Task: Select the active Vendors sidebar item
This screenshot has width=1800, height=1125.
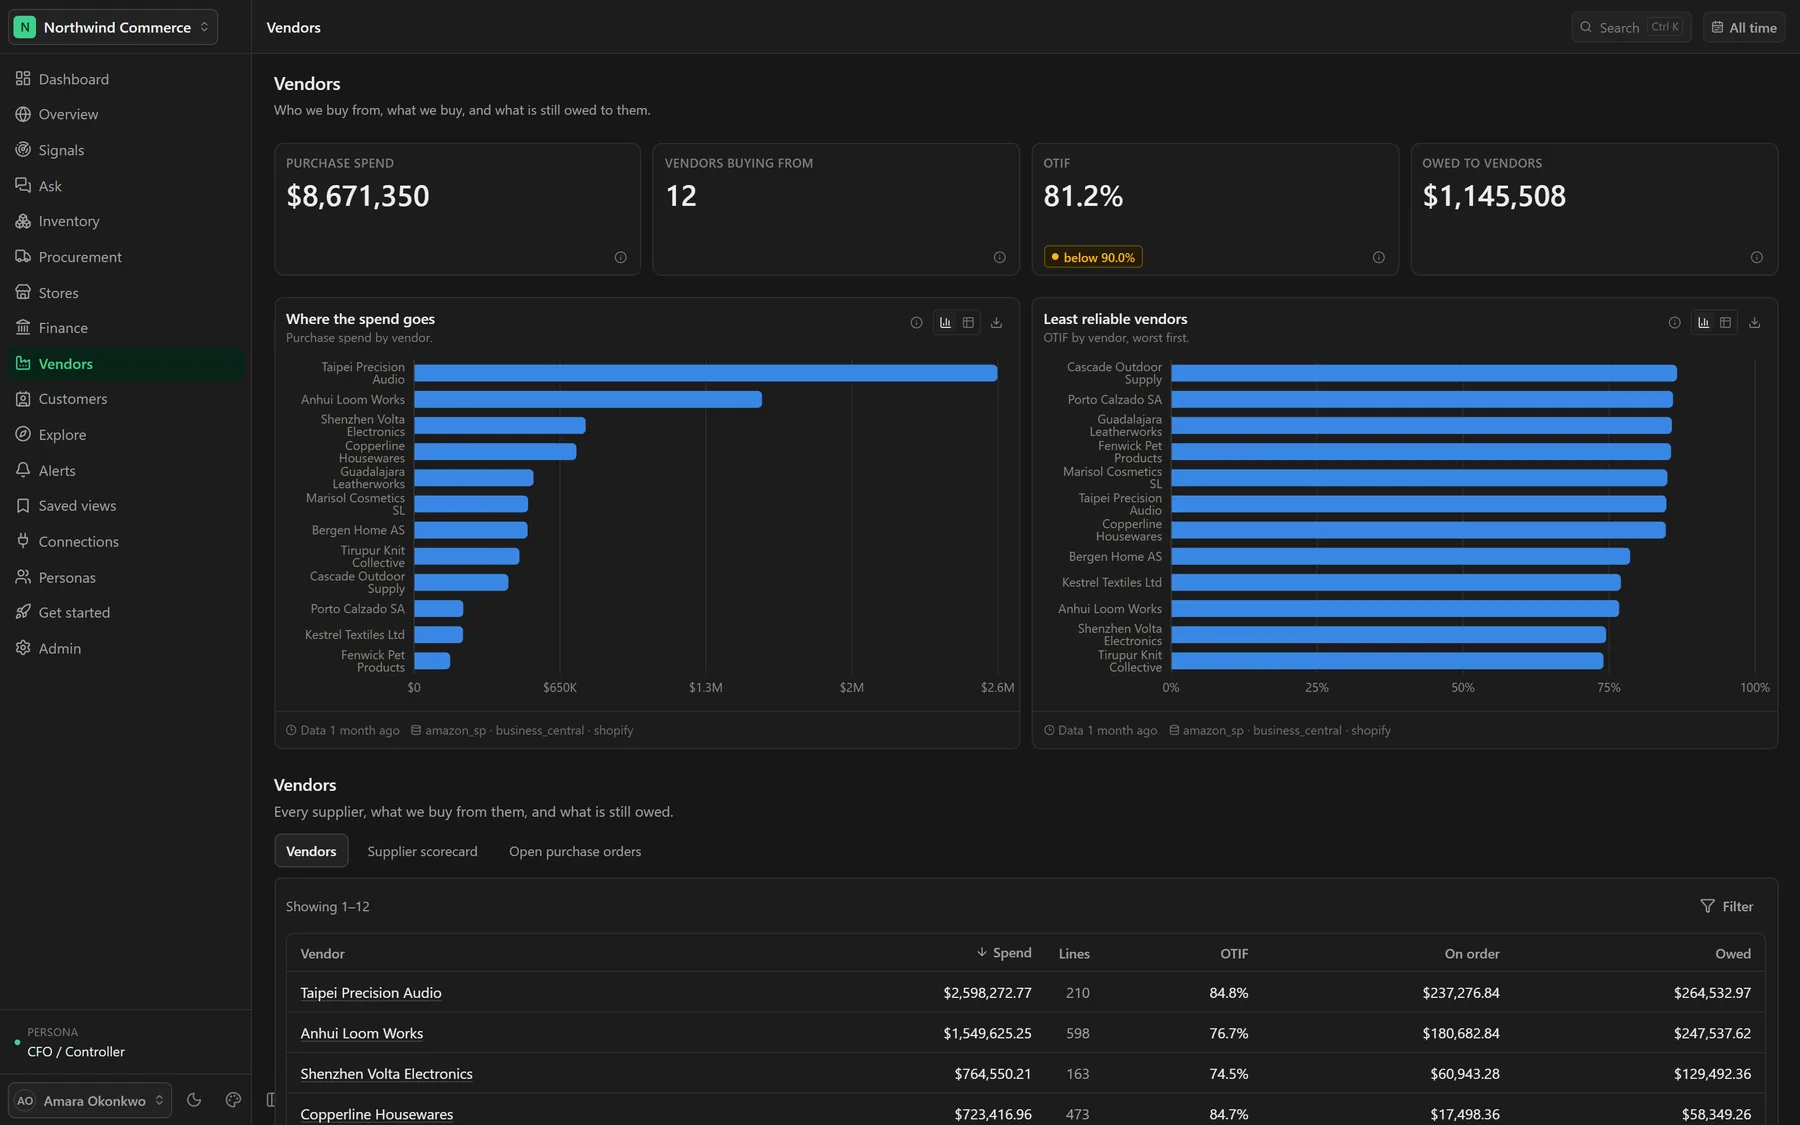Action: [126, 364]
